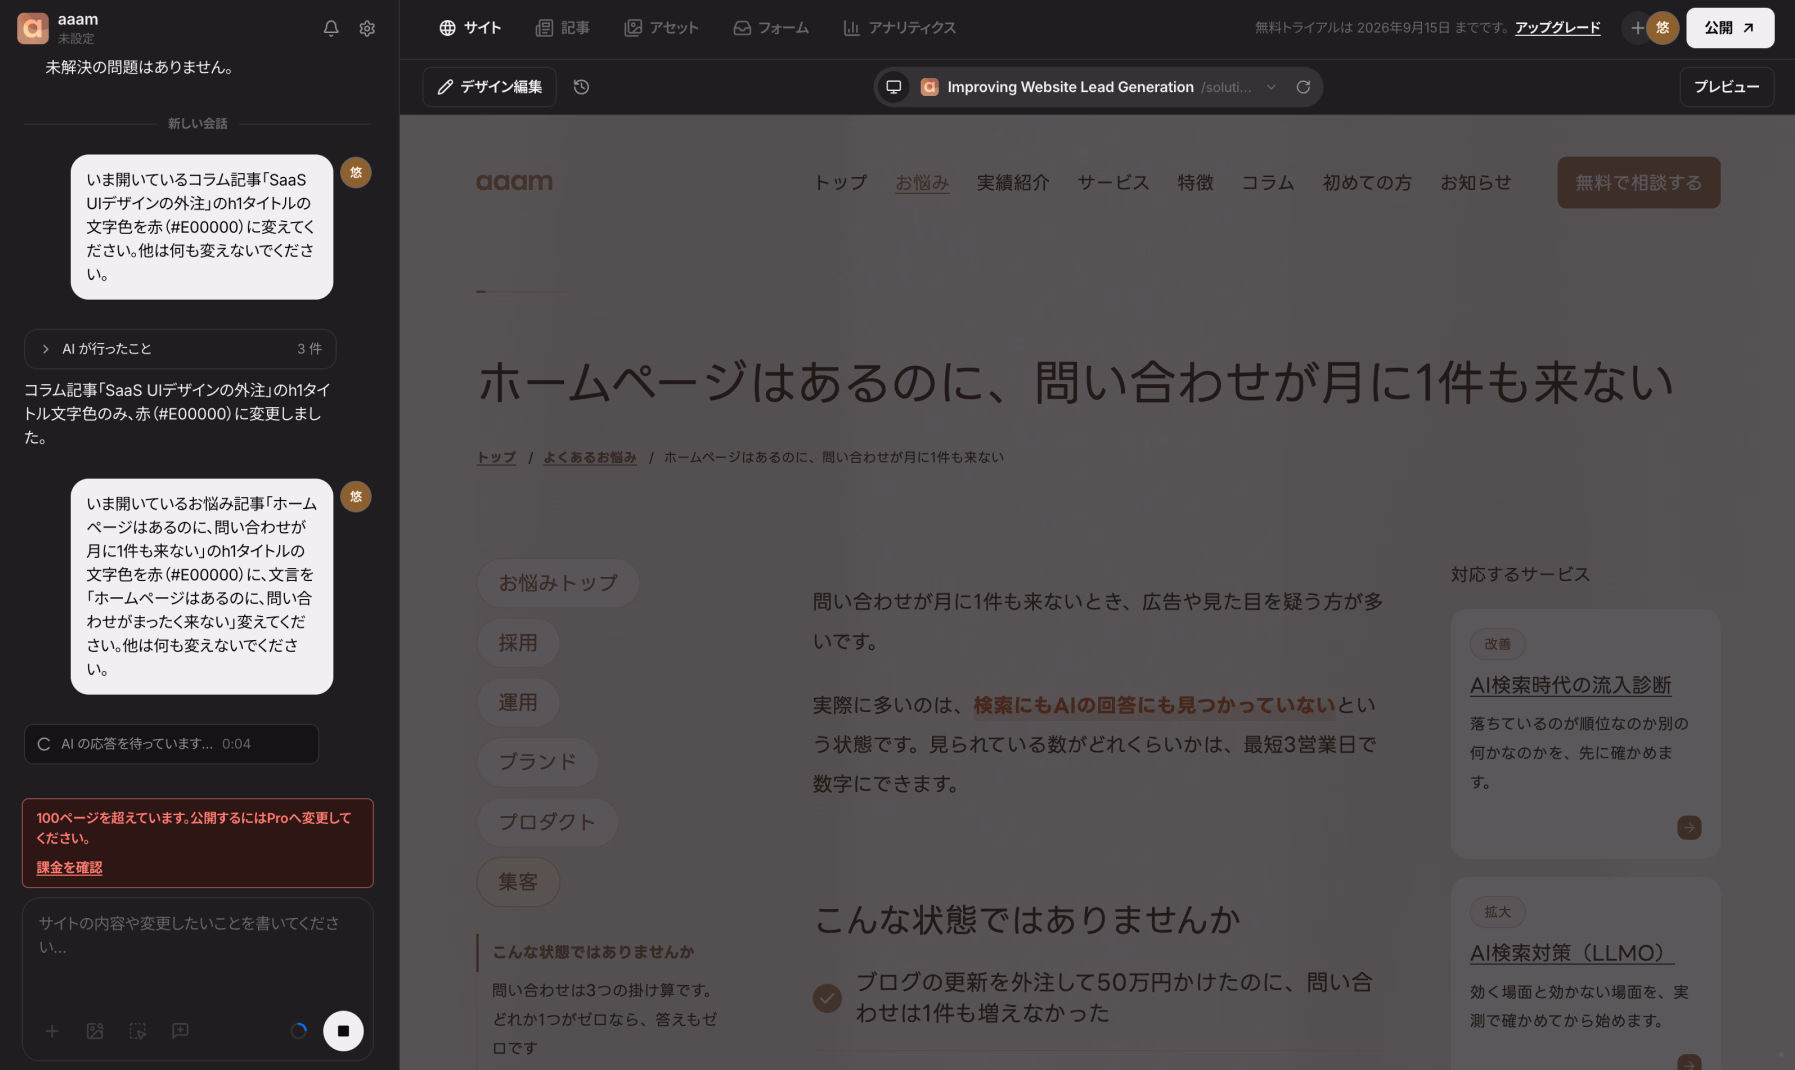Viewport: 1795px width, 1070px height.
Task: Jump to こんな状態ではありませんか in sidebar
Action: [593, 952]
